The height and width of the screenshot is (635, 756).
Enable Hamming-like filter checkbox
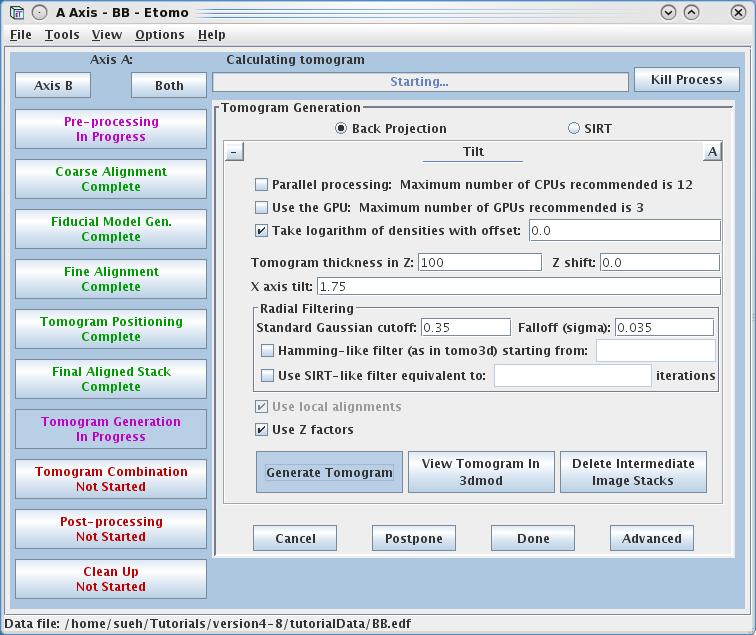point(267,351)
